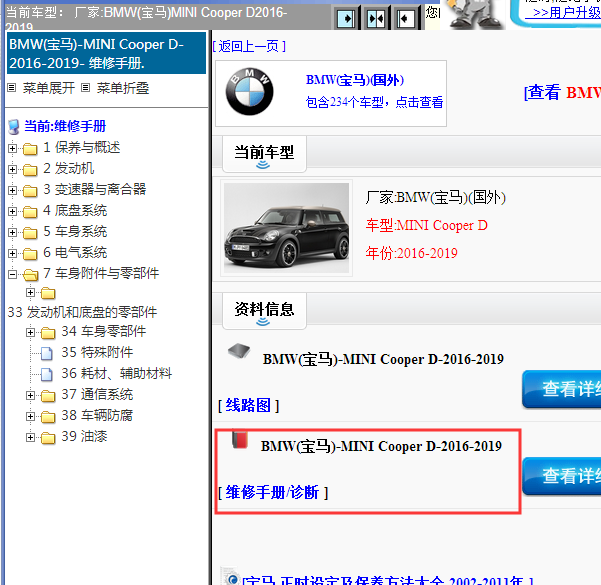Expand the 5 车身系统 tree node
Viewport: 601px width, 585px height.
(x=12, y=233)
